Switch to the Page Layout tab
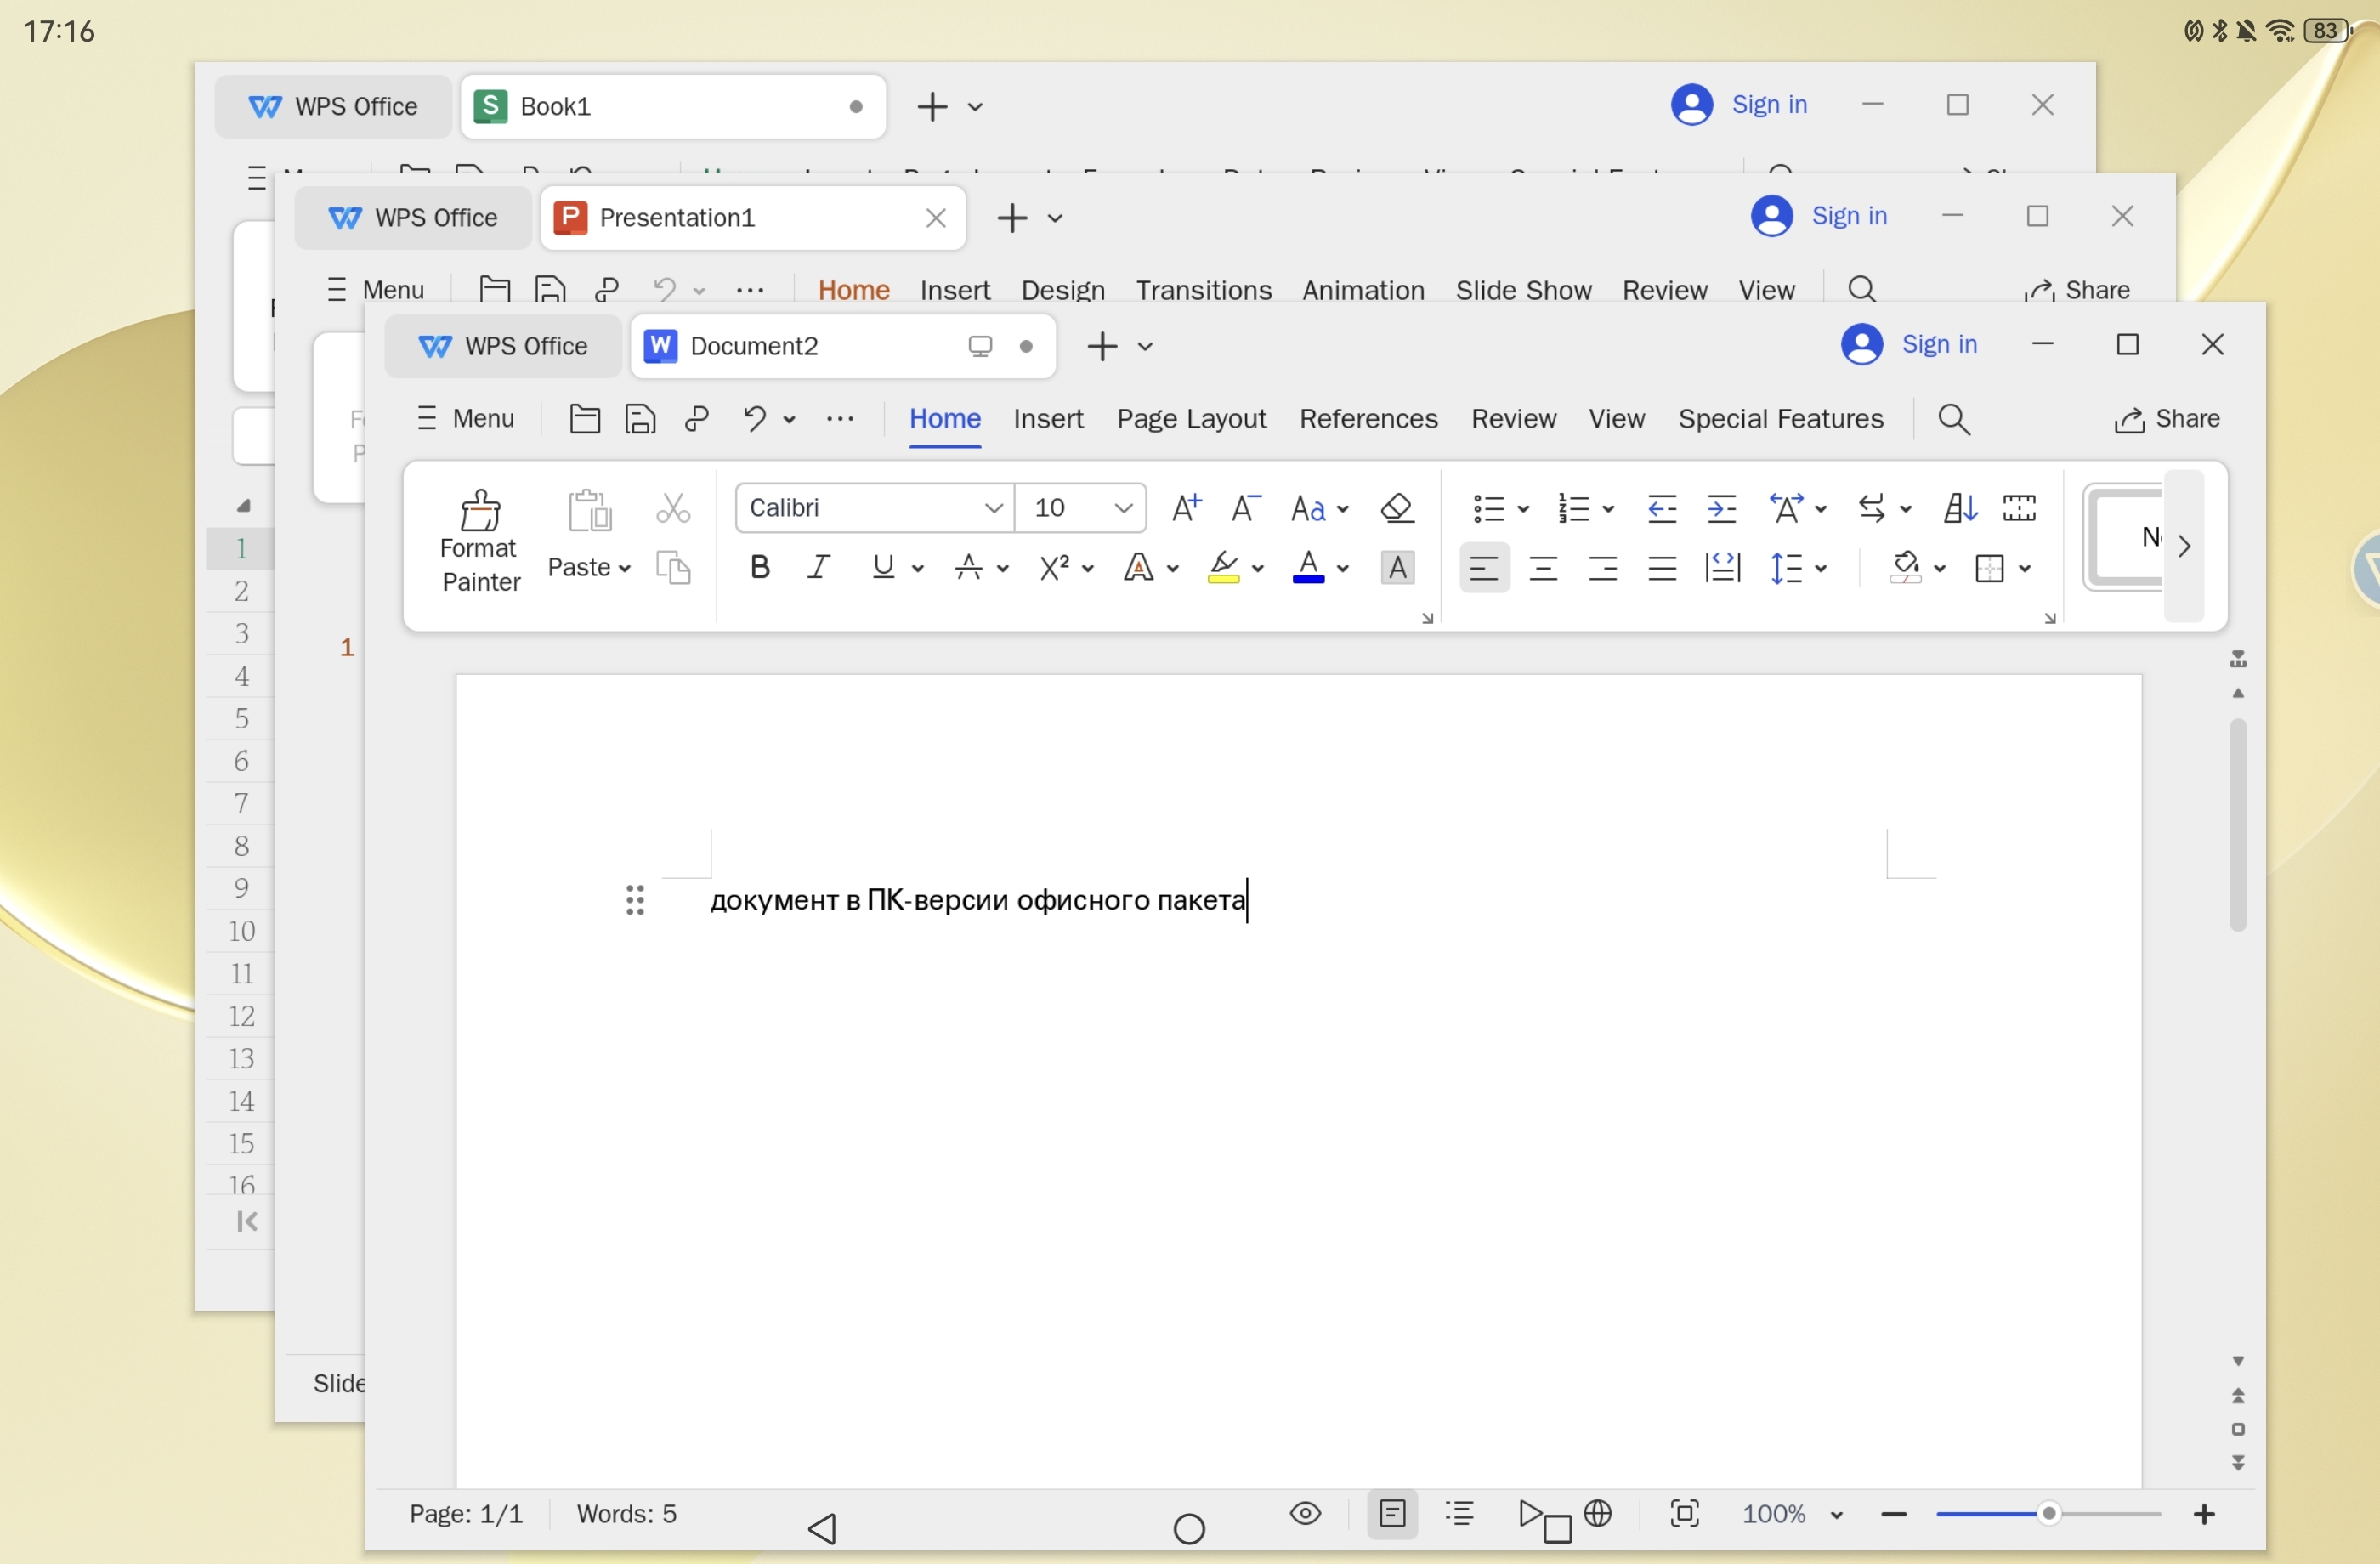2380x1564 pixels. click(1191, 419)
